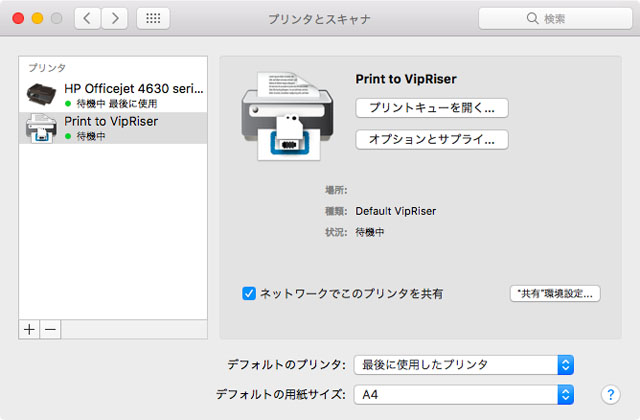Select Print to VipRiser in printer list
This screenshot has height=420, width=640.
[113, 128]
